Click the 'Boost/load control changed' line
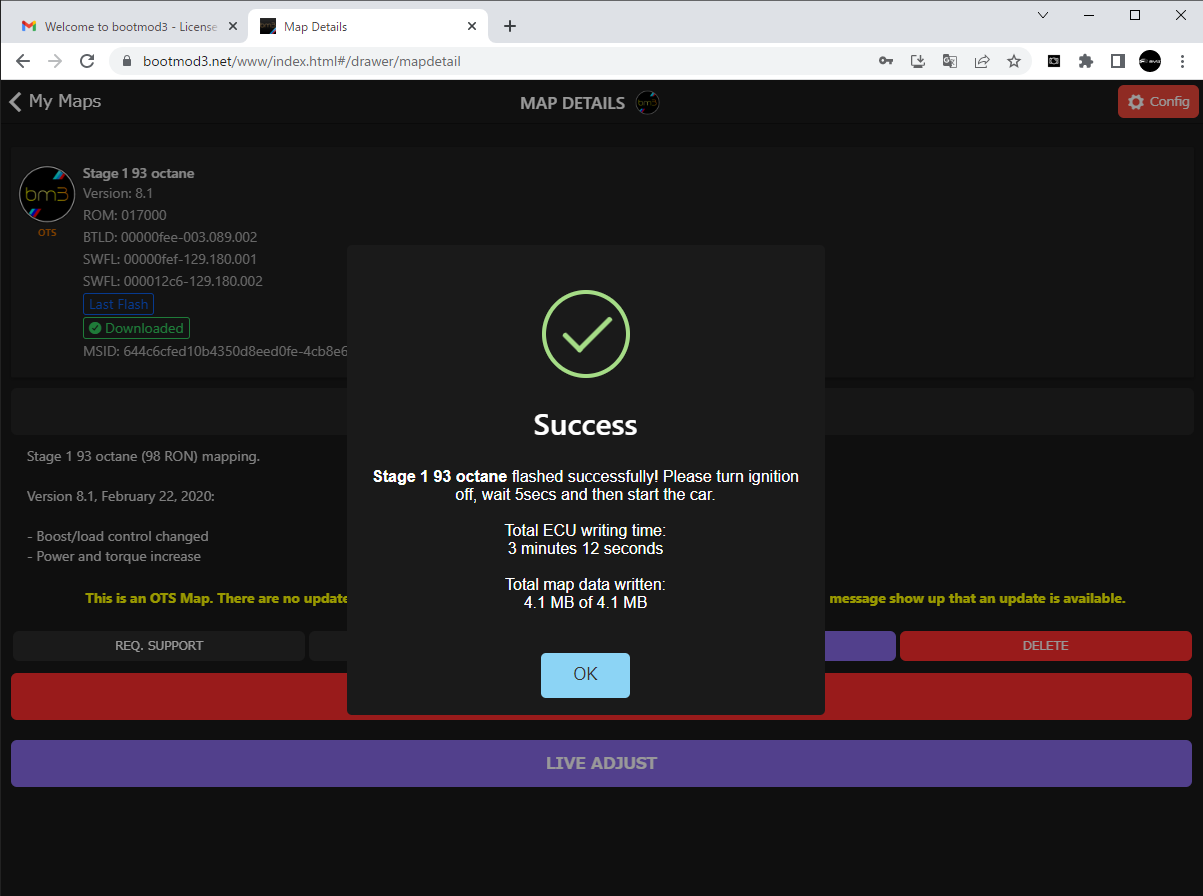1203x896 pixels. click(118, 536)
